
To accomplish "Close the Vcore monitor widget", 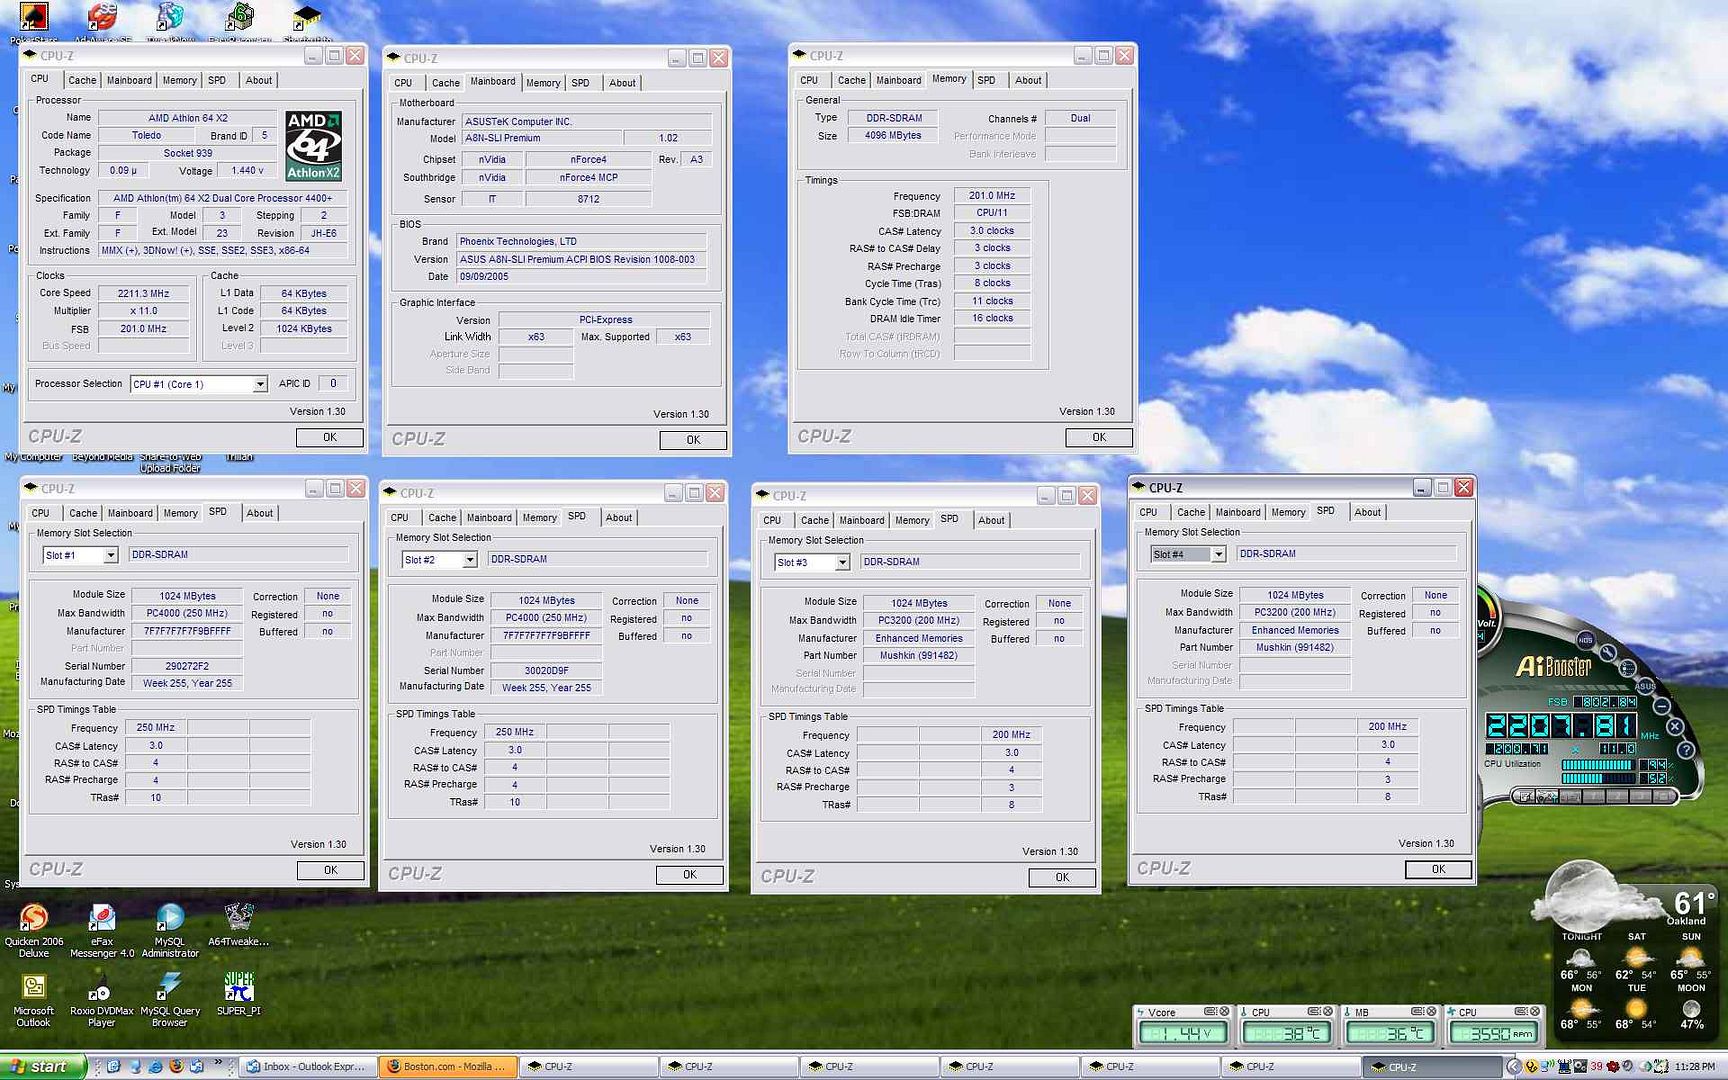I will [x=1224, y=1011].
